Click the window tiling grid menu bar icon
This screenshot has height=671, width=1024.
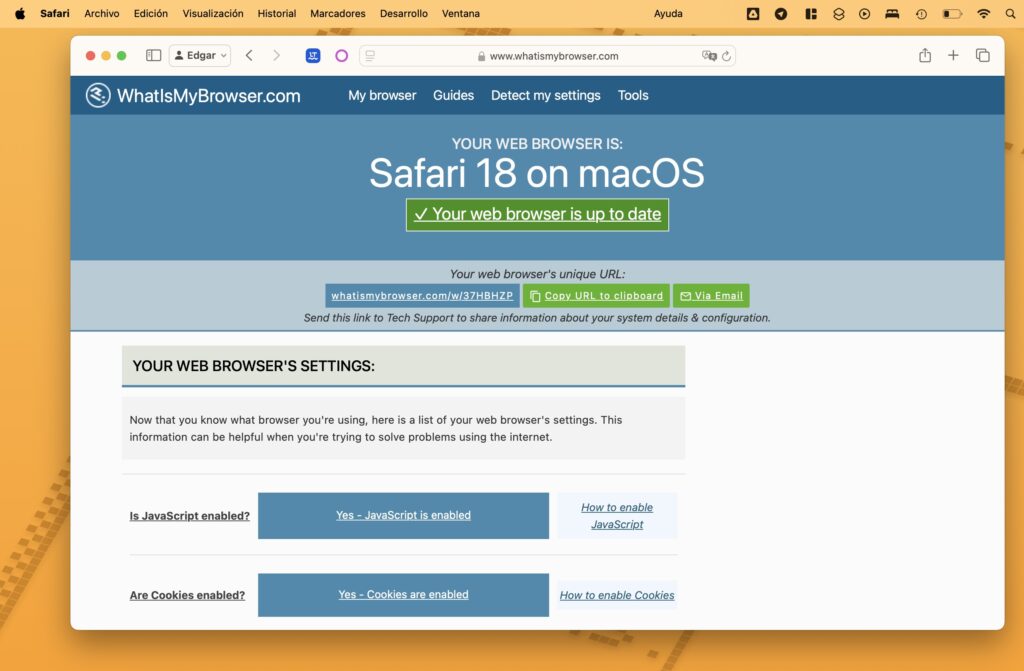tap(811, 14)
